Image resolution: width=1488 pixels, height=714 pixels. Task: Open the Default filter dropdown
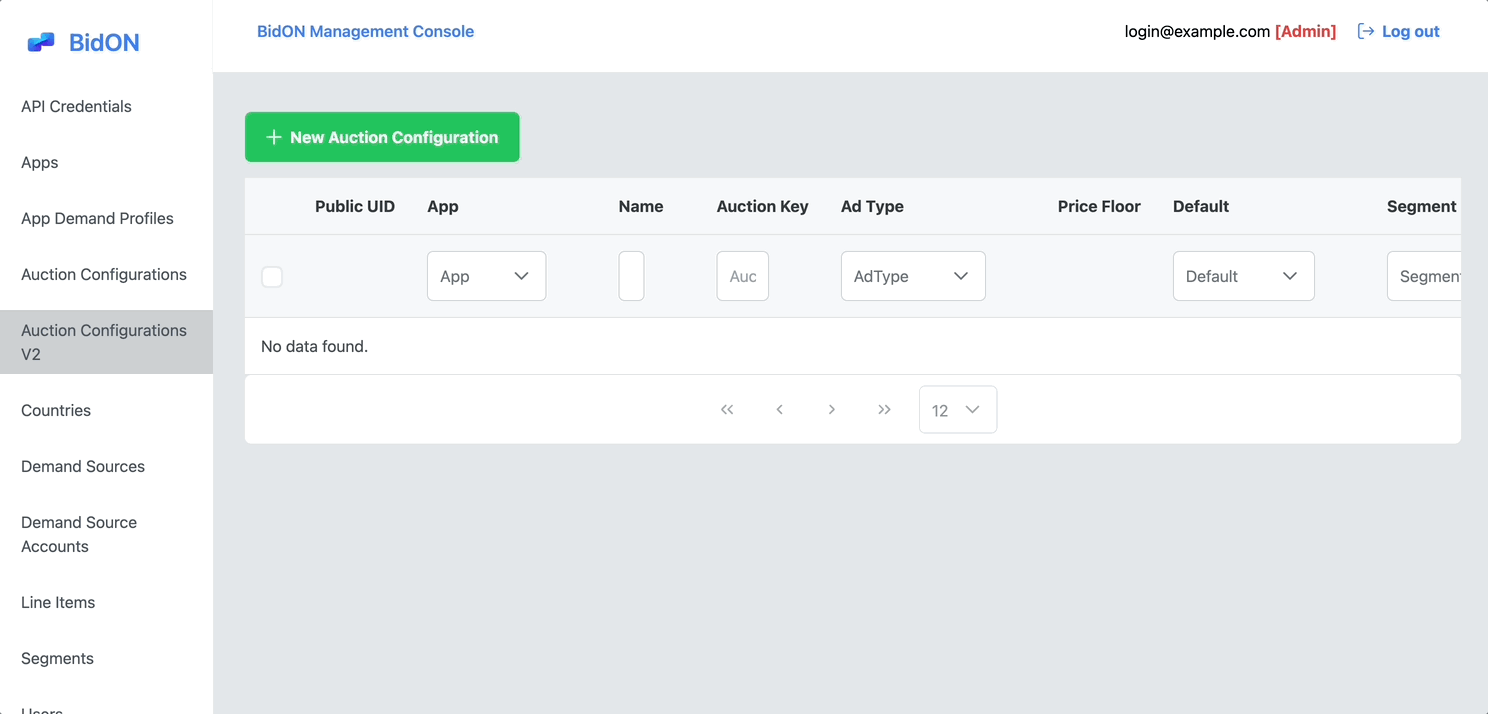coord(1243,275)
